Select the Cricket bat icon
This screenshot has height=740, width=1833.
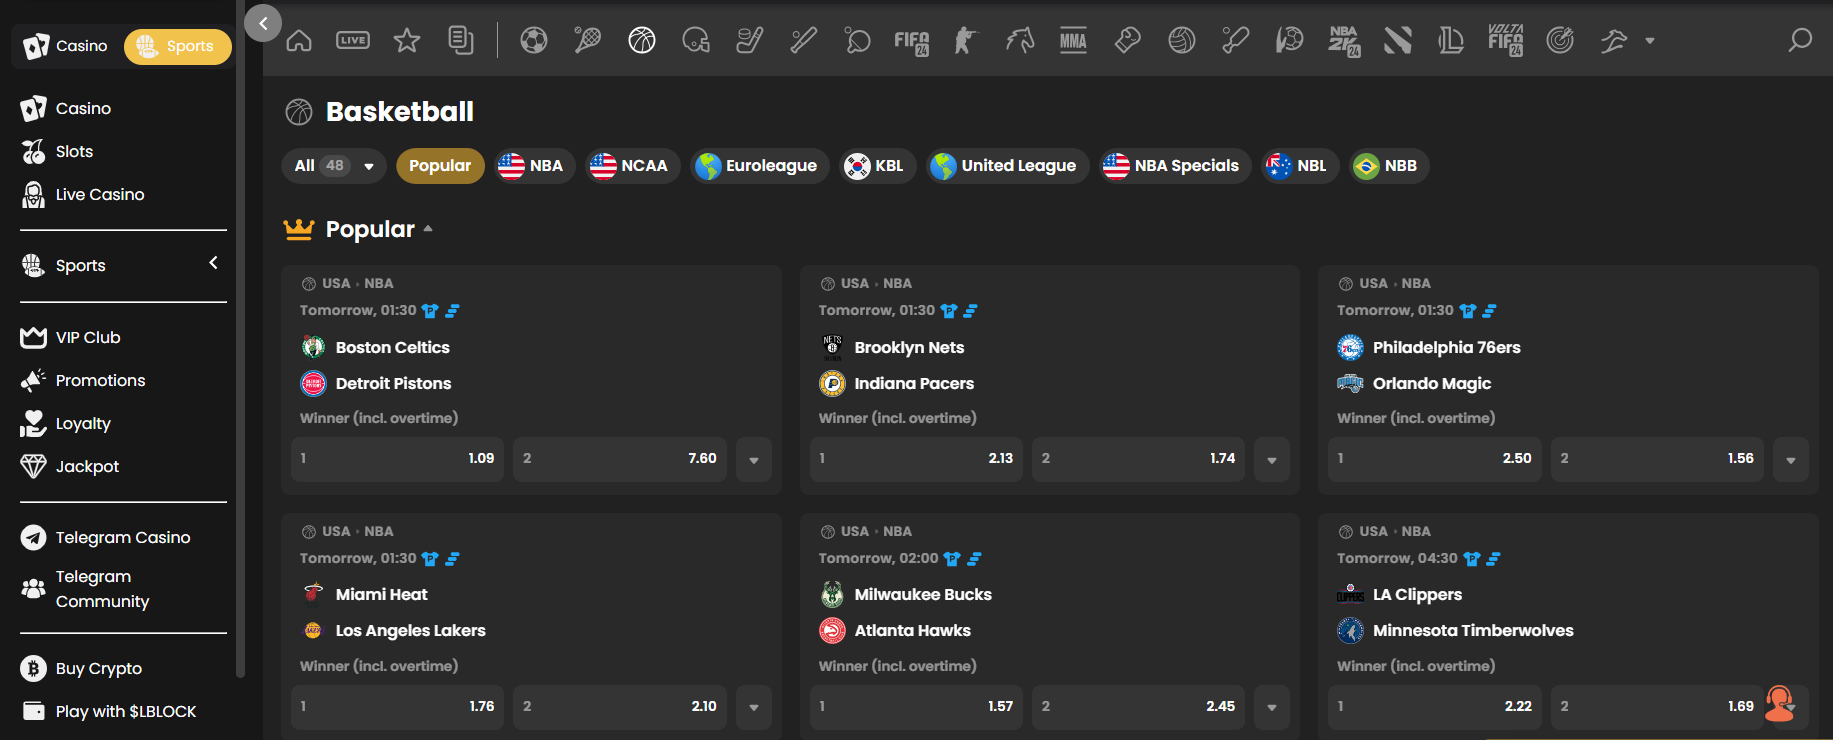point(1236,40)
